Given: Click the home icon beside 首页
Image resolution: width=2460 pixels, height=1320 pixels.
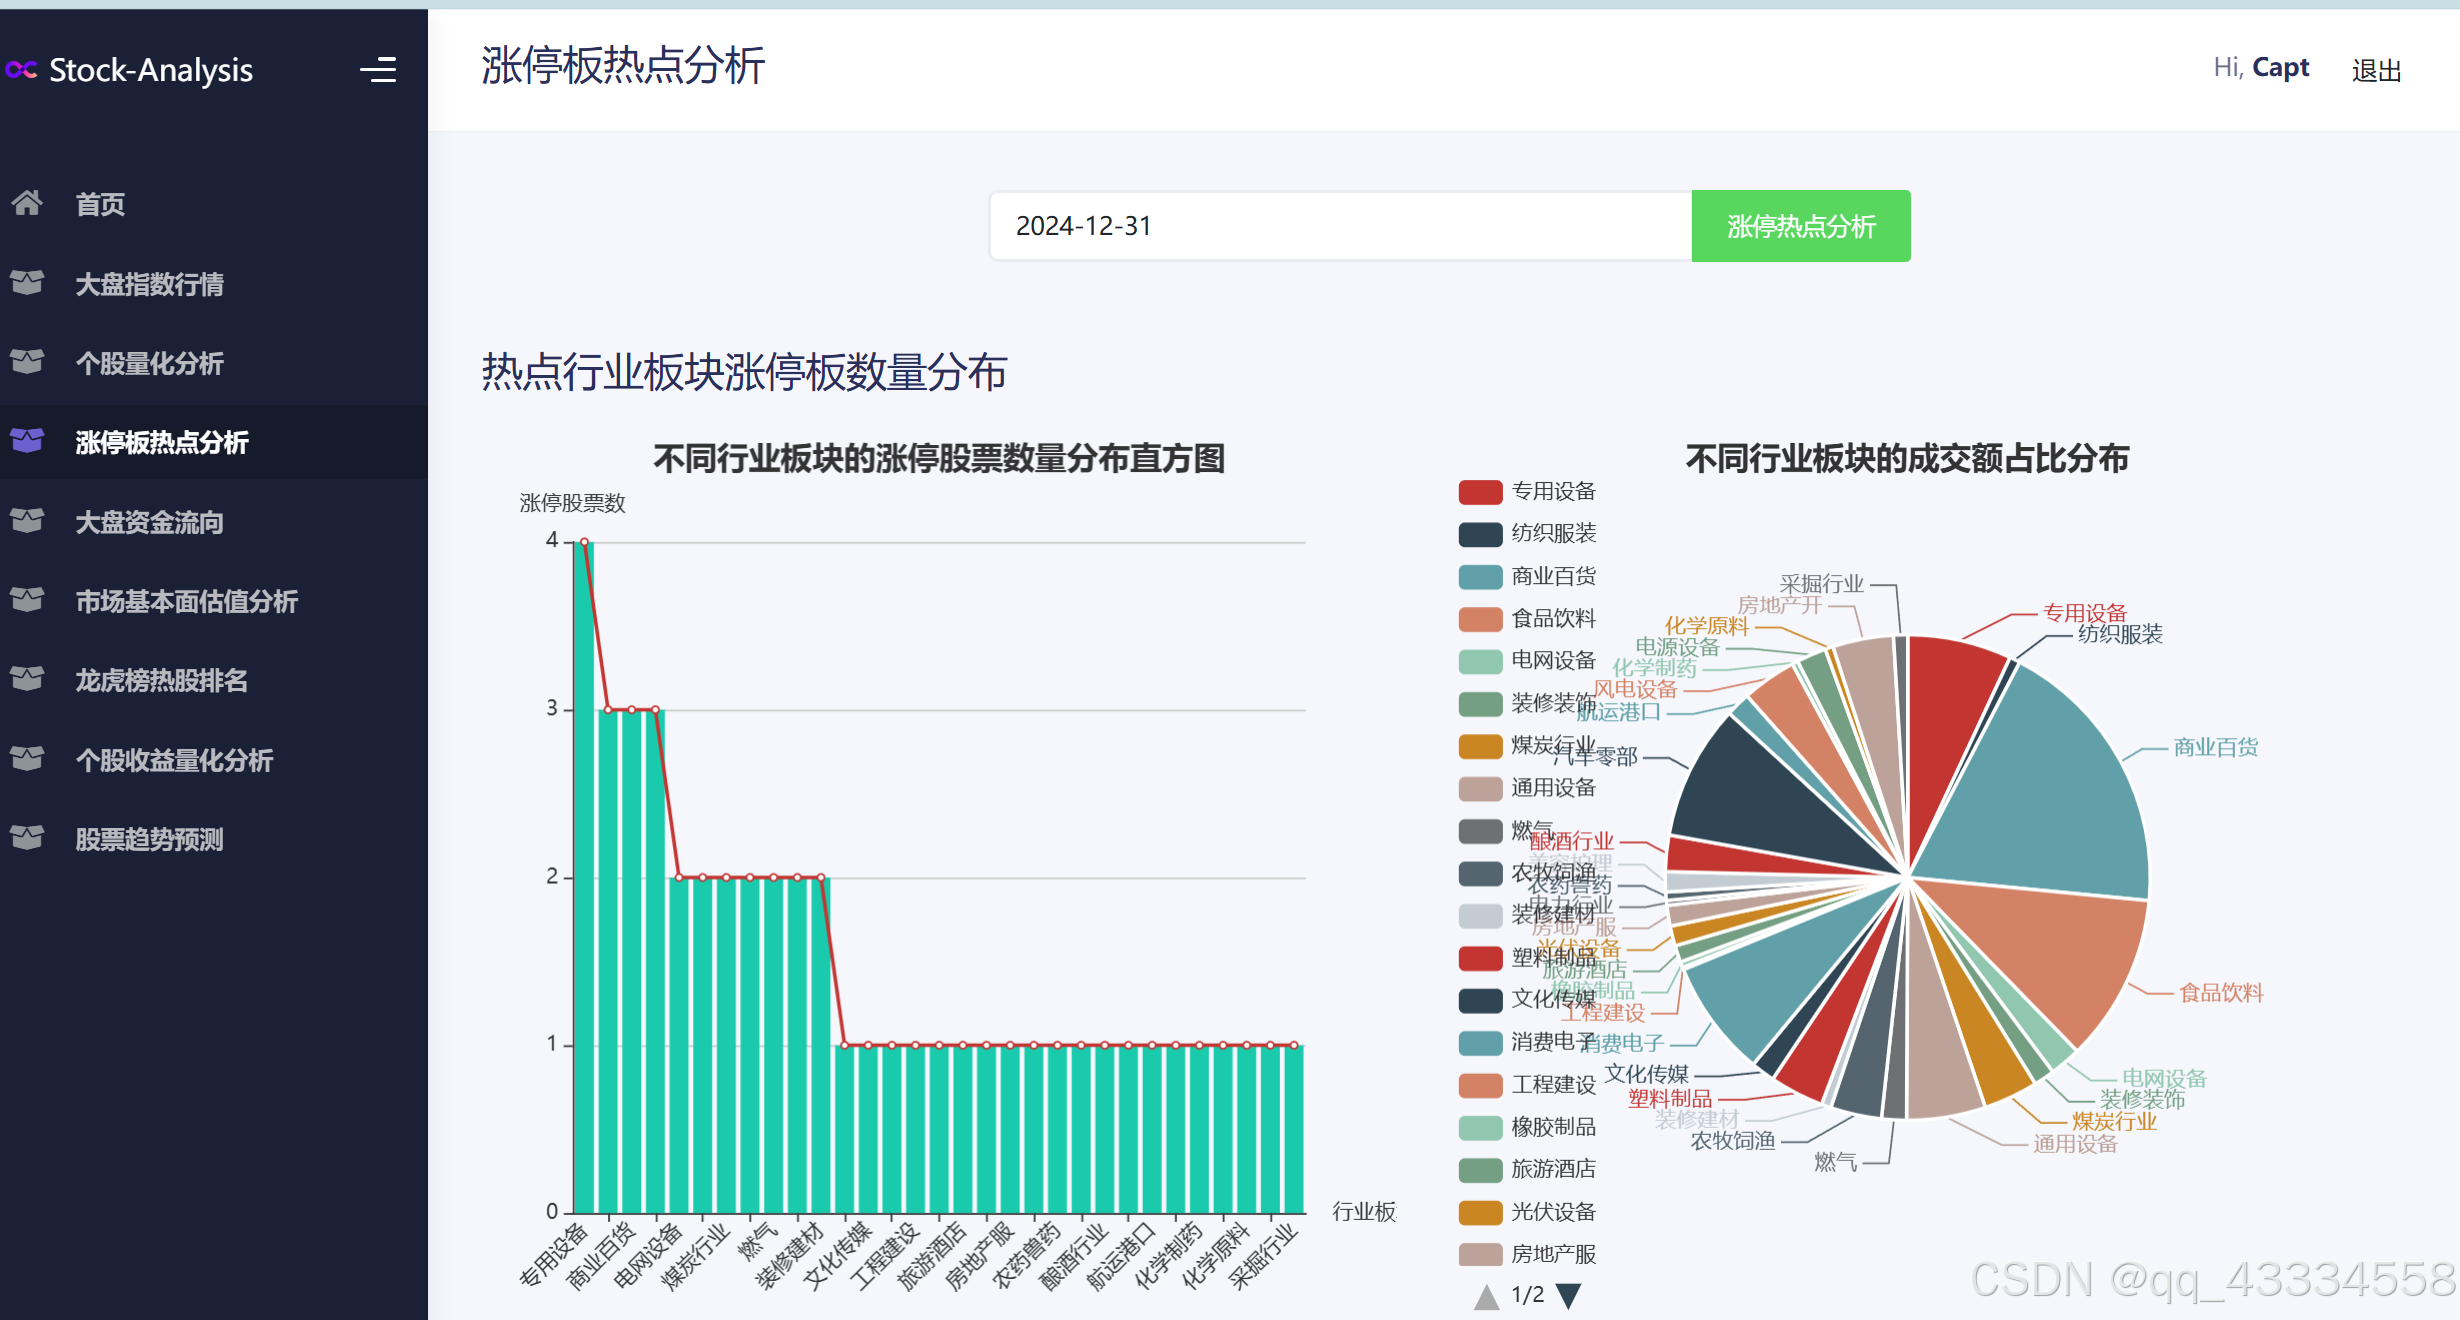Looking at the screenshot, I should pyautogui.click(x=27, y=203).
